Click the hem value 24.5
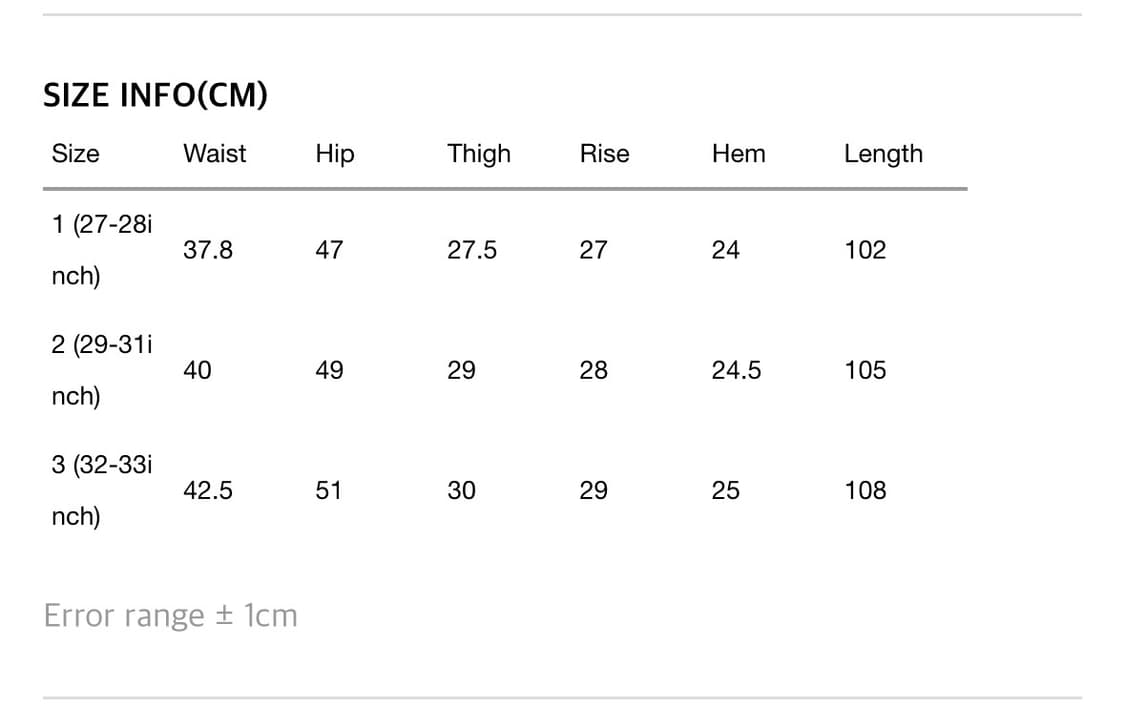 [x=736, y=370]
